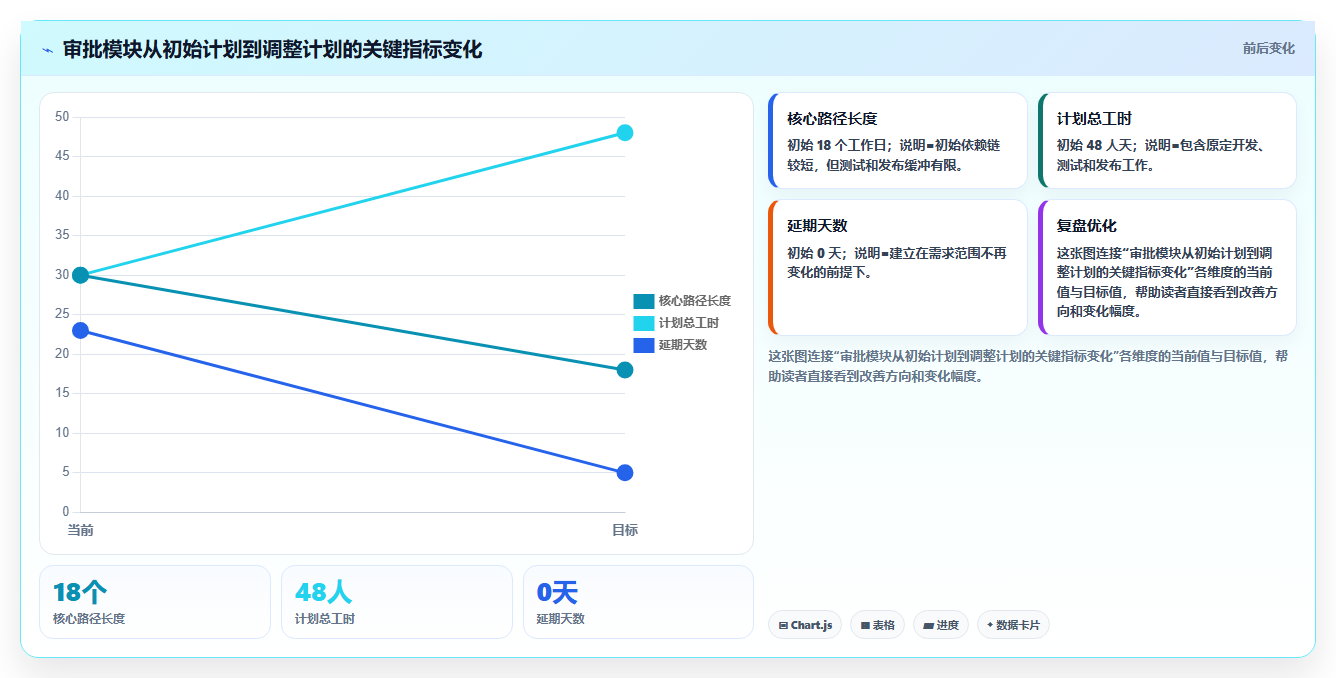Screen dimensions: 1336x678
Task: Click the 核心路径长度 target point at 18
Action: [625, 370]
